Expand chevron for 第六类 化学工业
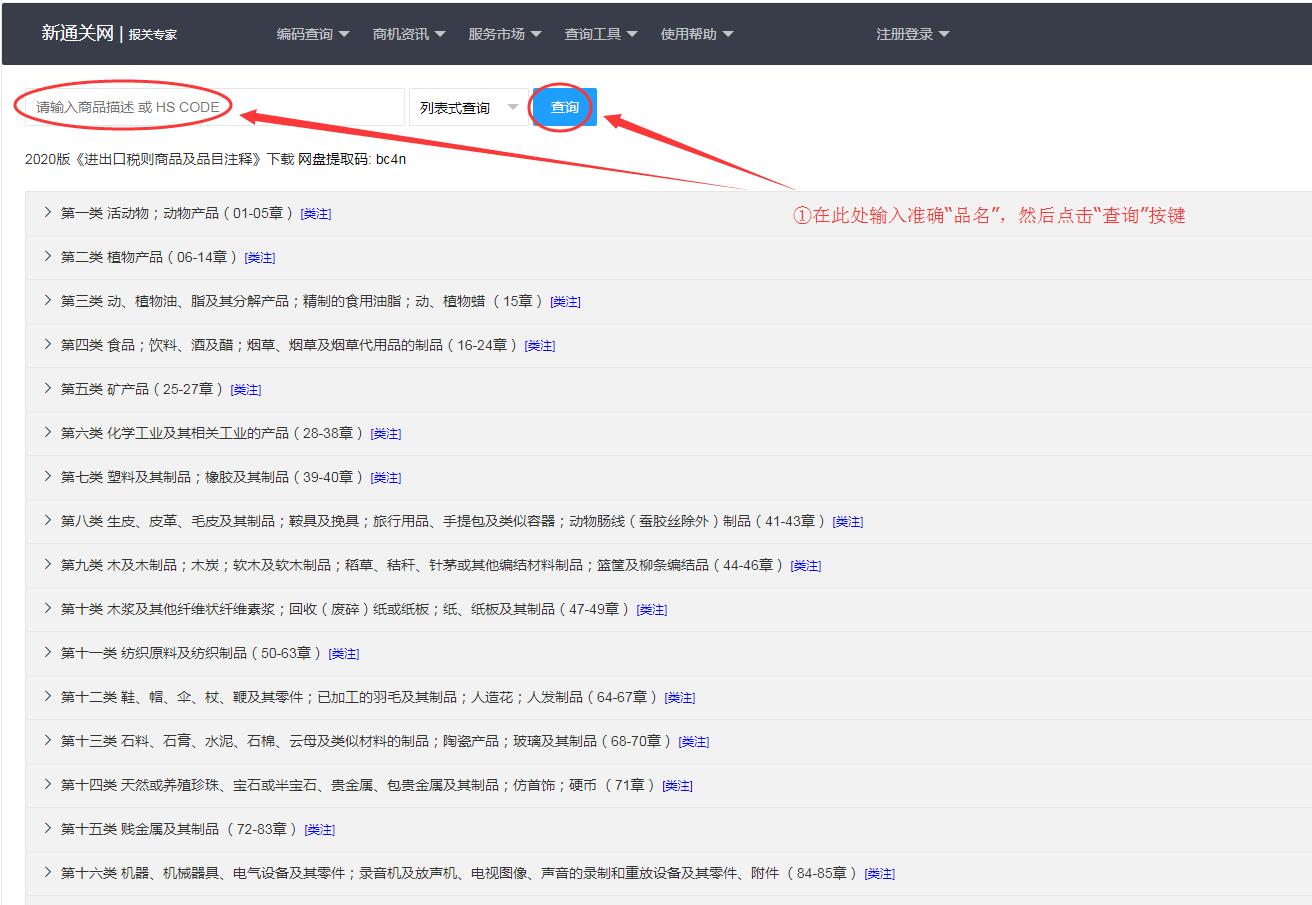Screen dimensions: 1312x905 tap(47, 432)
